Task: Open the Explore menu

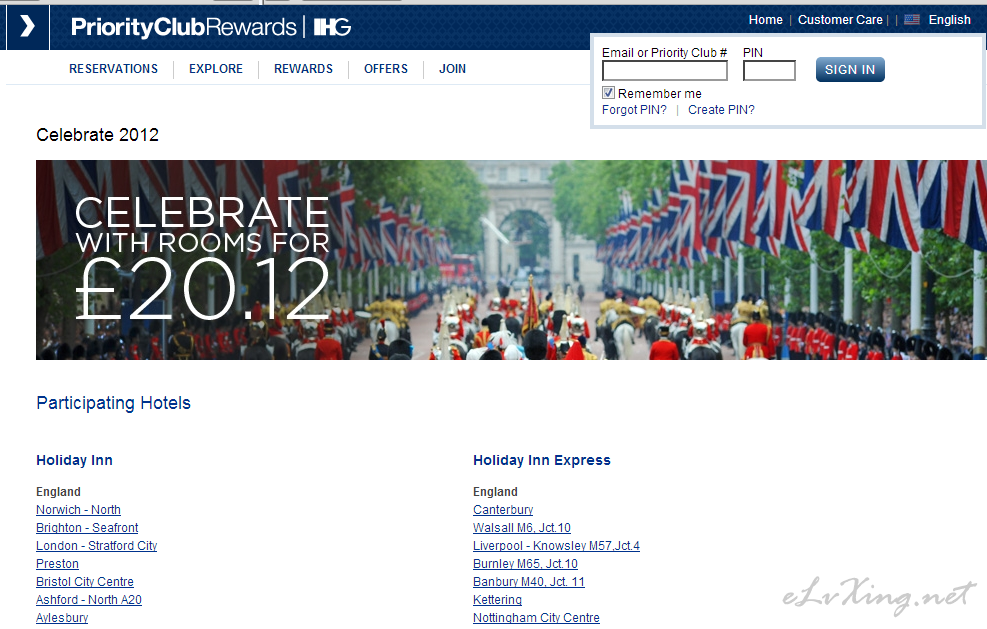Action: pos(216,69)
